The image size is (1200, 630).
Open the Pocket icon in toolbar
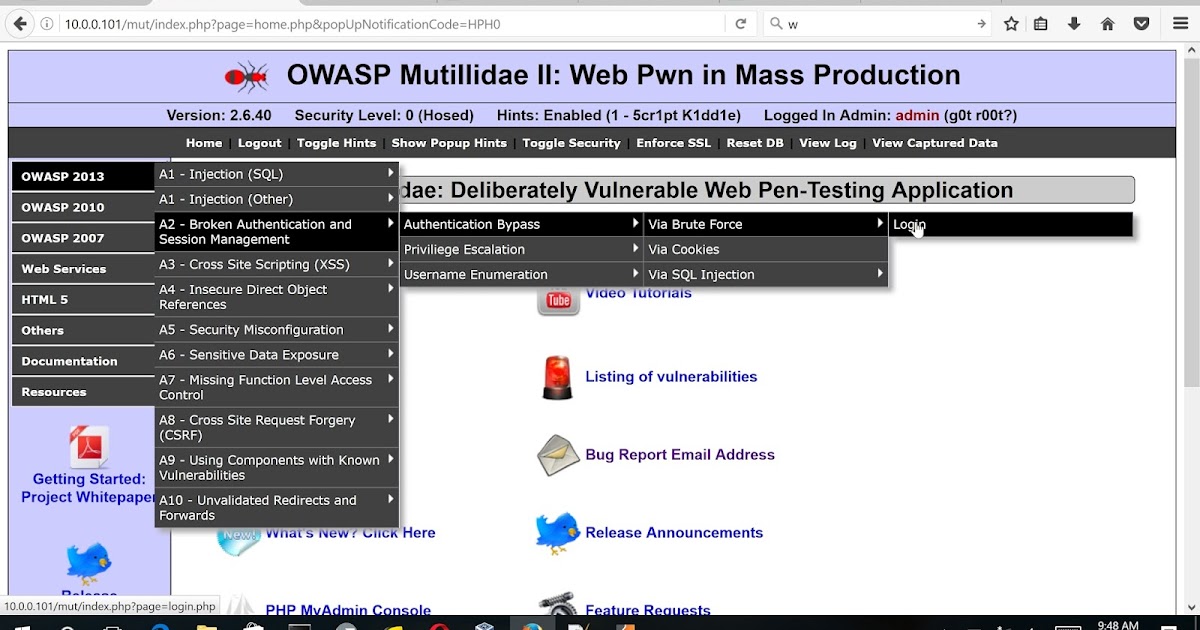[x=1140, y=24]
